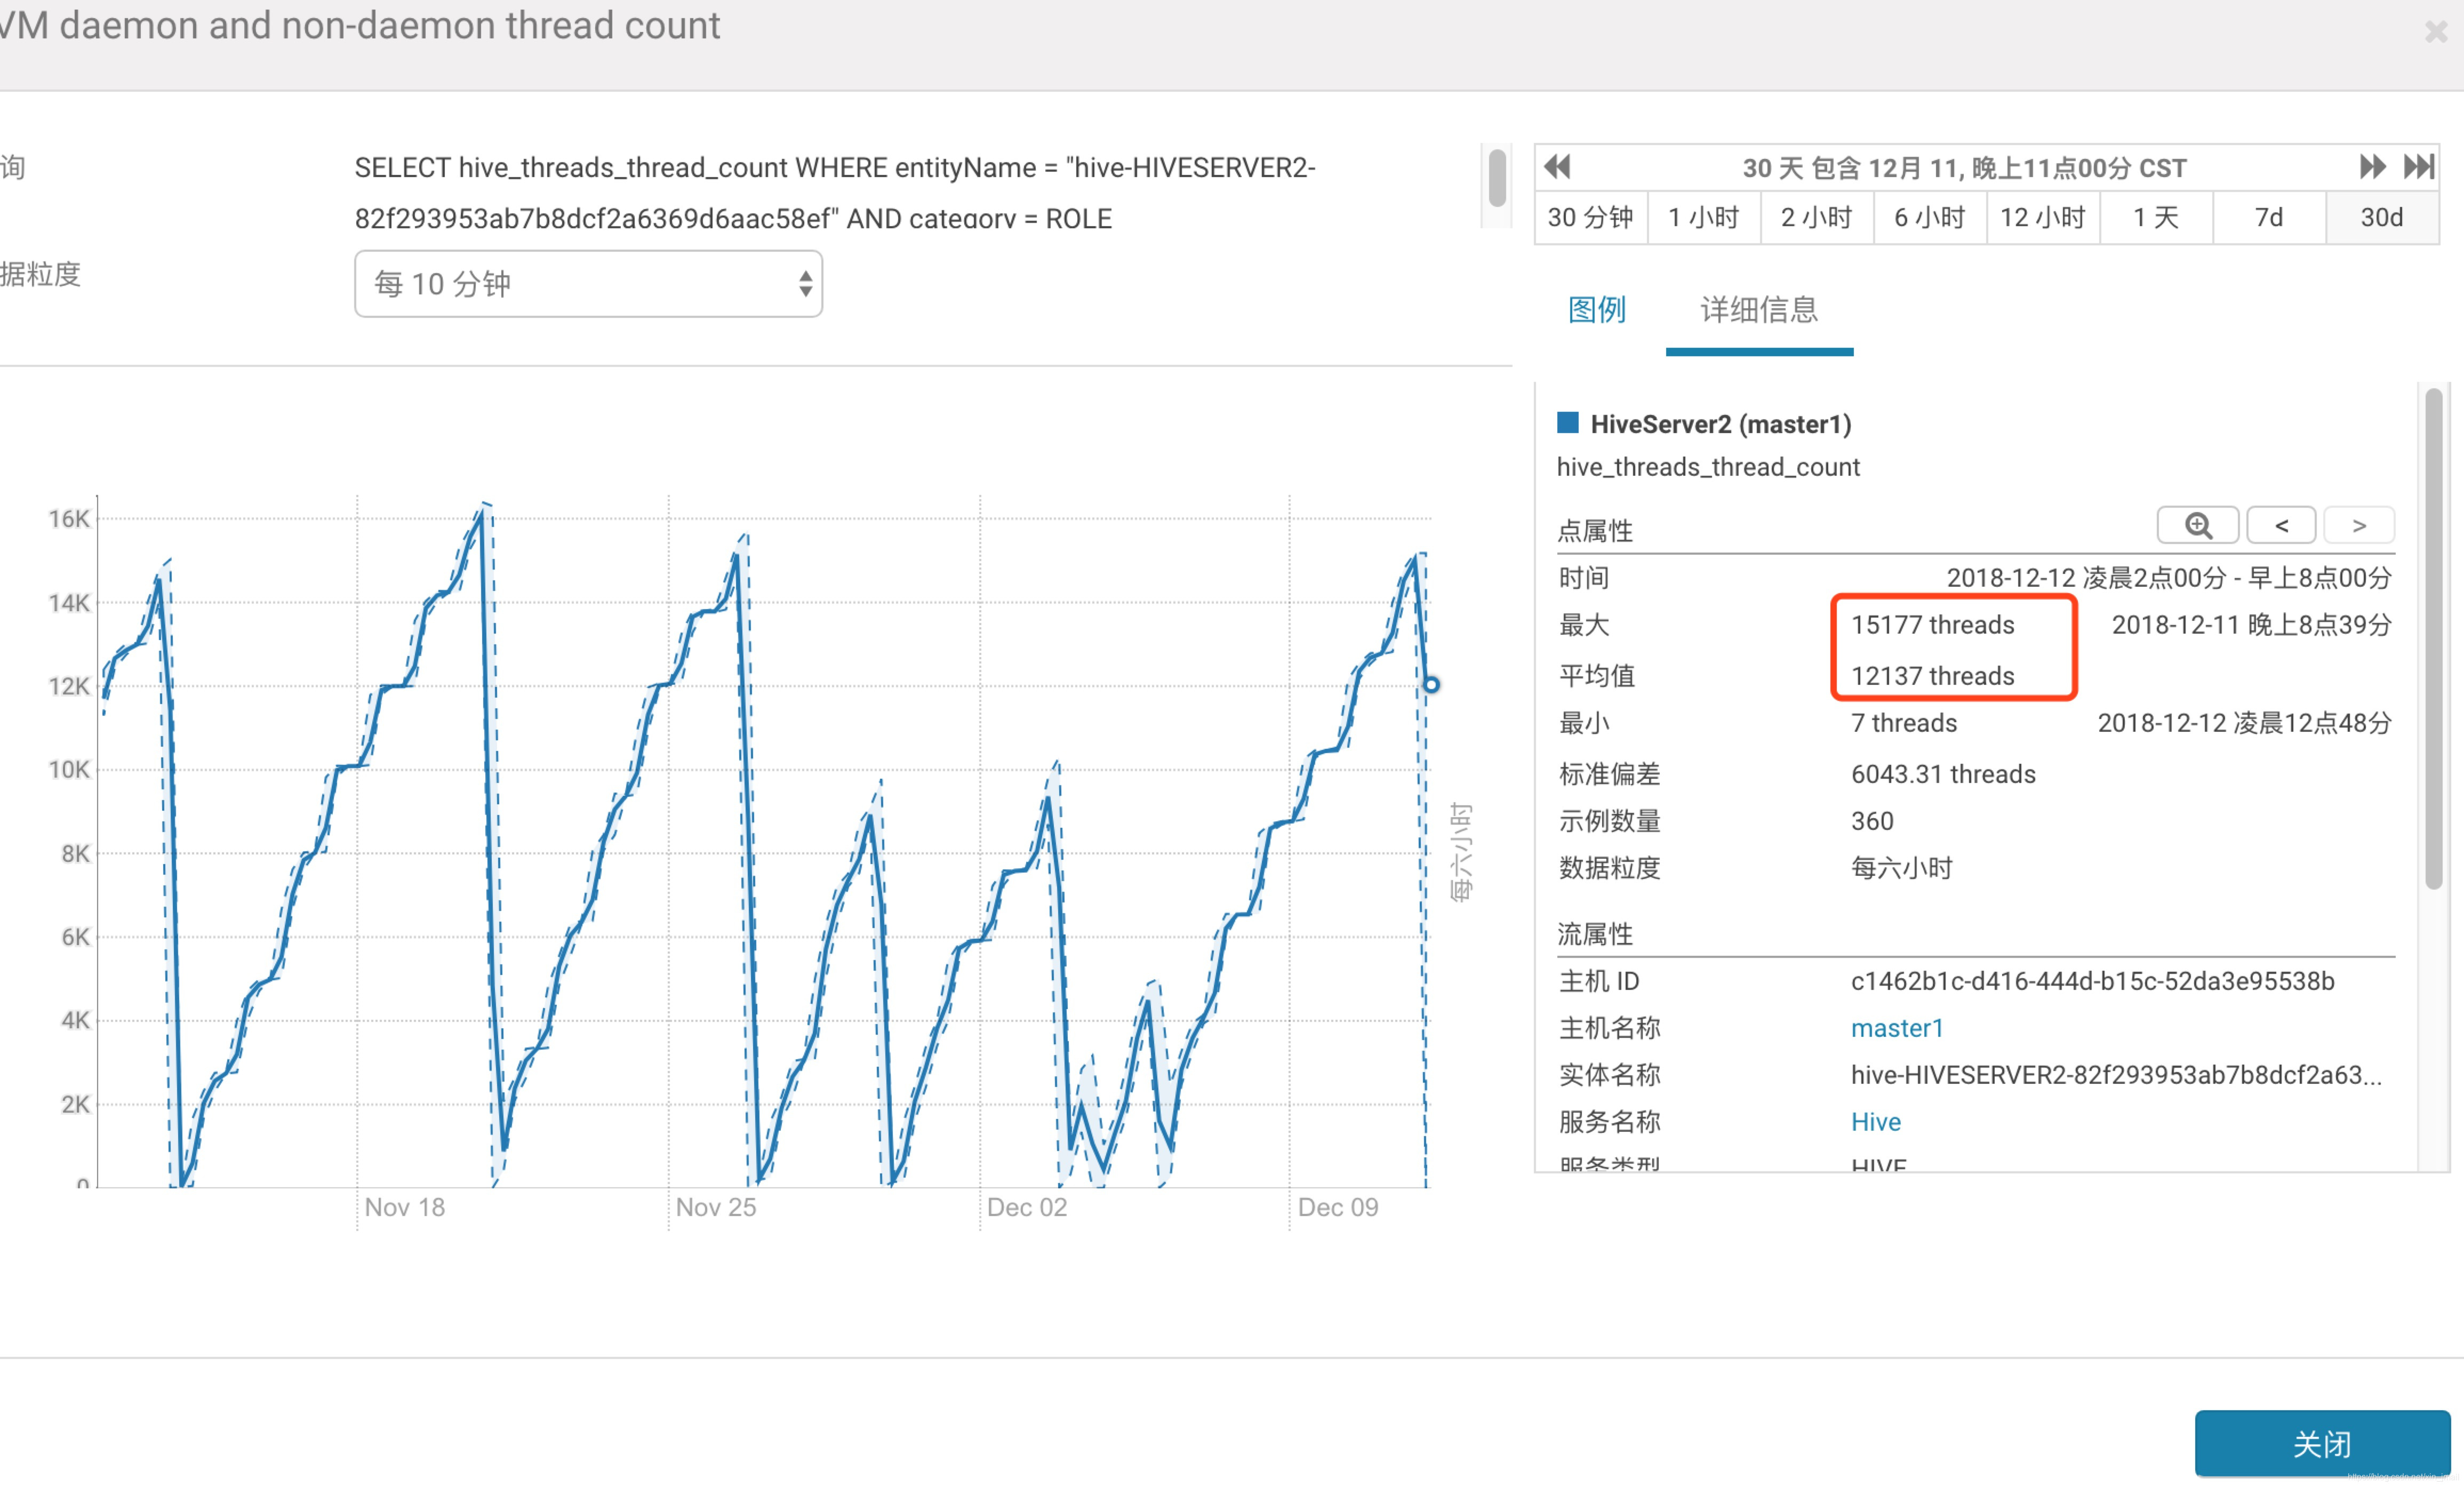Select the 7d time range
The height and width of the screenshot is (1487, 2464).
coord(2269,217)
